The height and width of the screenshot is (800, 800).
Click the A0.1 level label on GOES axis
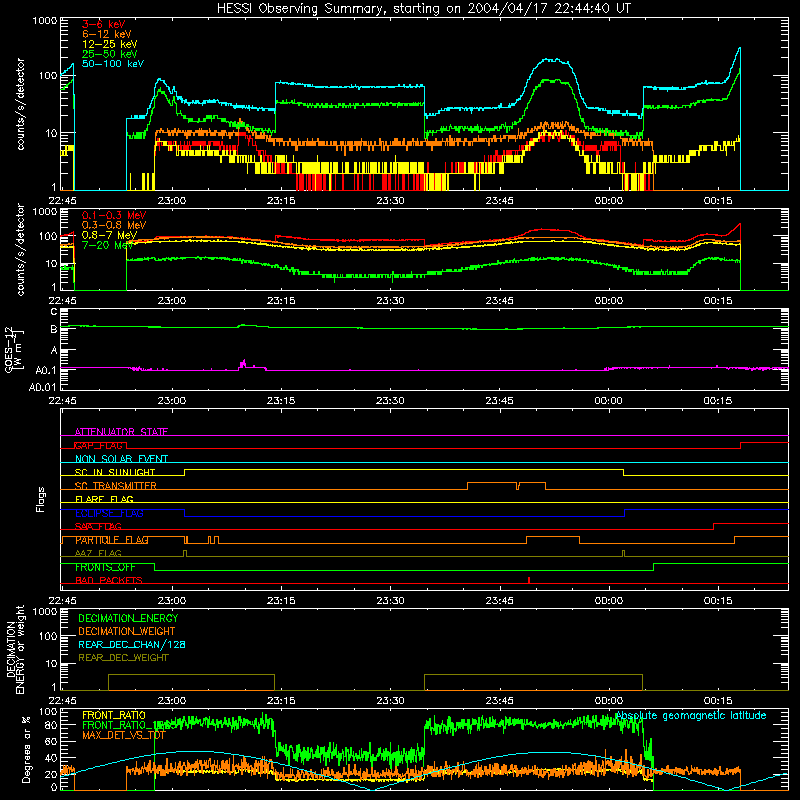pyautogui.click(x=46, y=369)
